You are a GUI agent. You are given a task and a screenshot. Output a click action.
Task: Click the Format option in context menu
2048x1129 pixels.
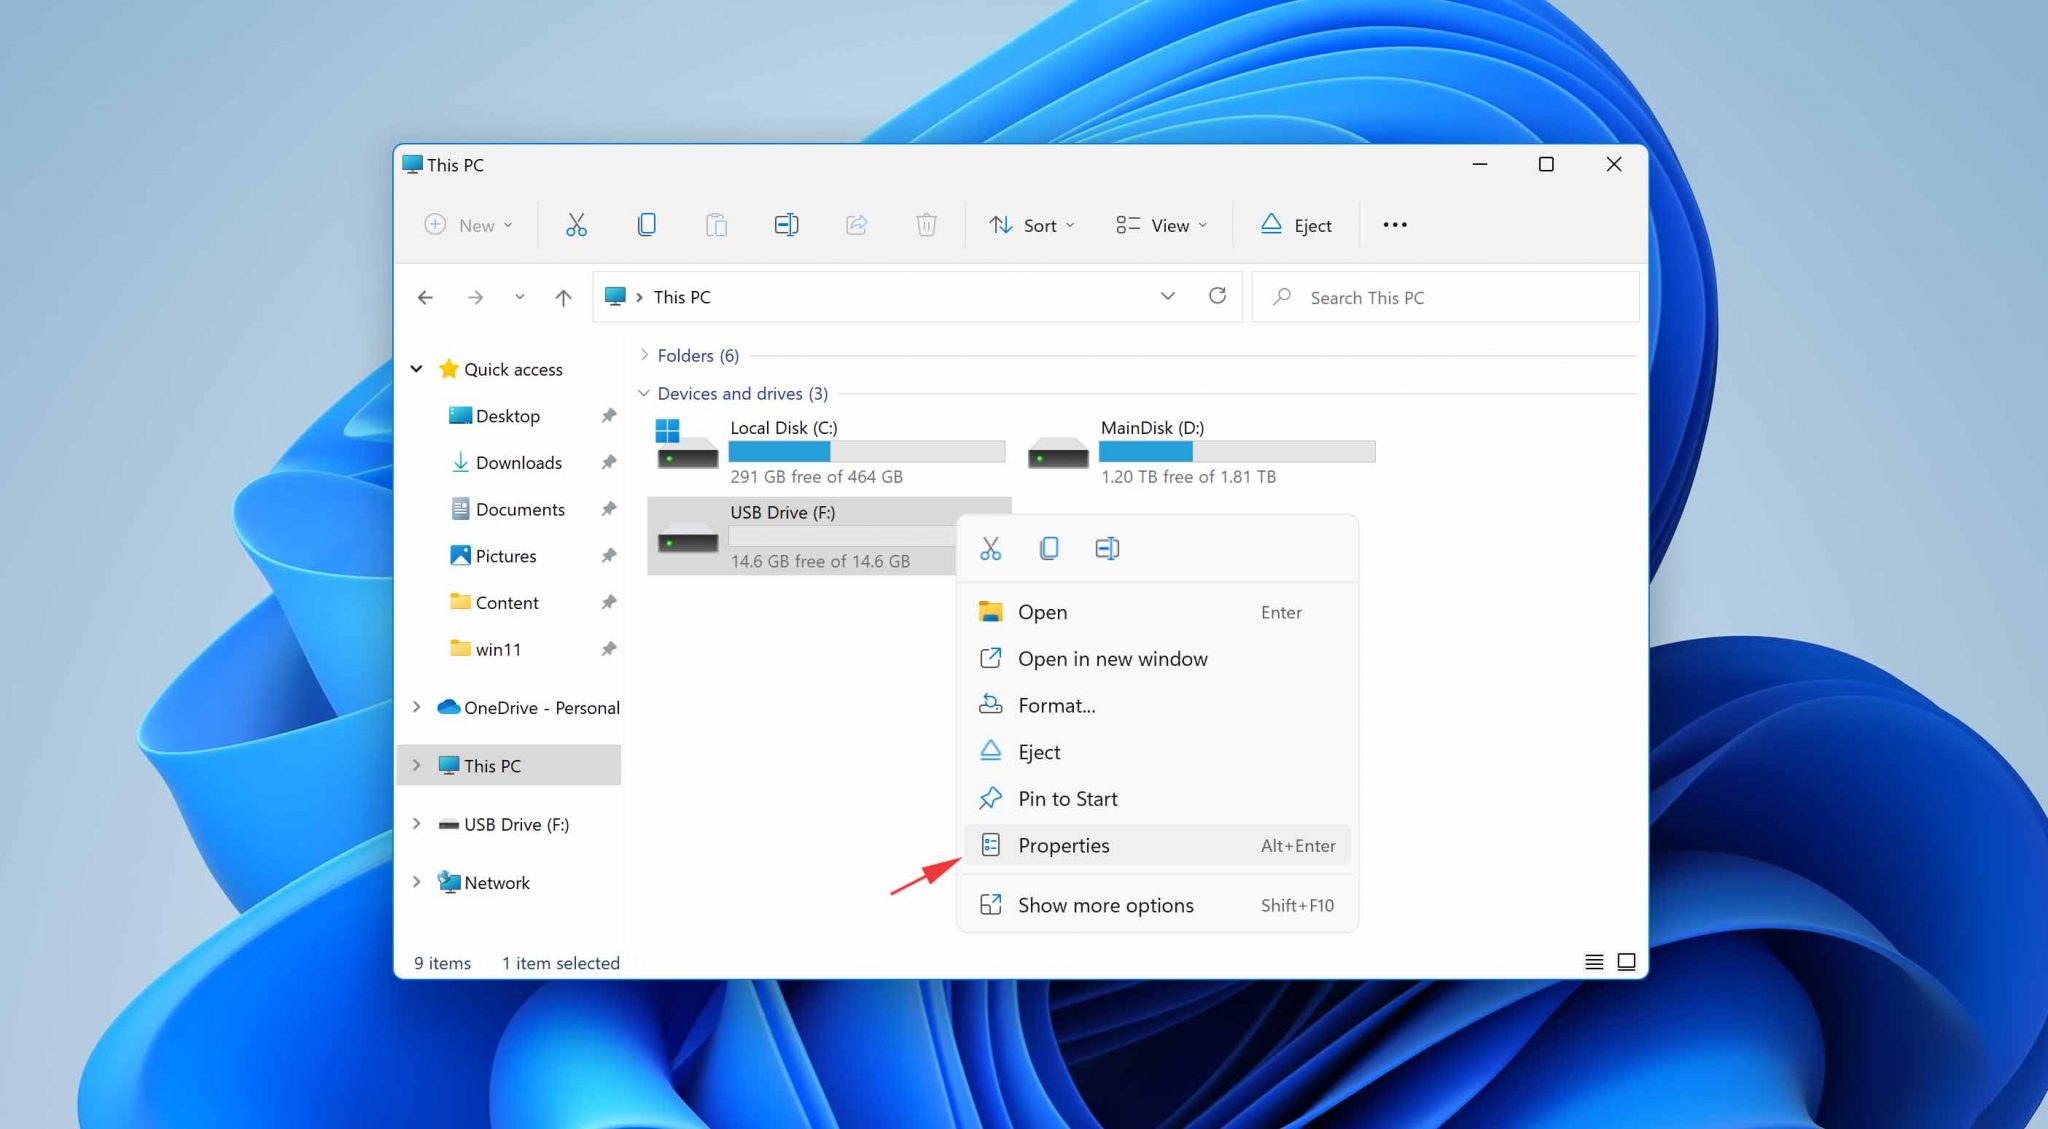click(x=1055, y=704)
